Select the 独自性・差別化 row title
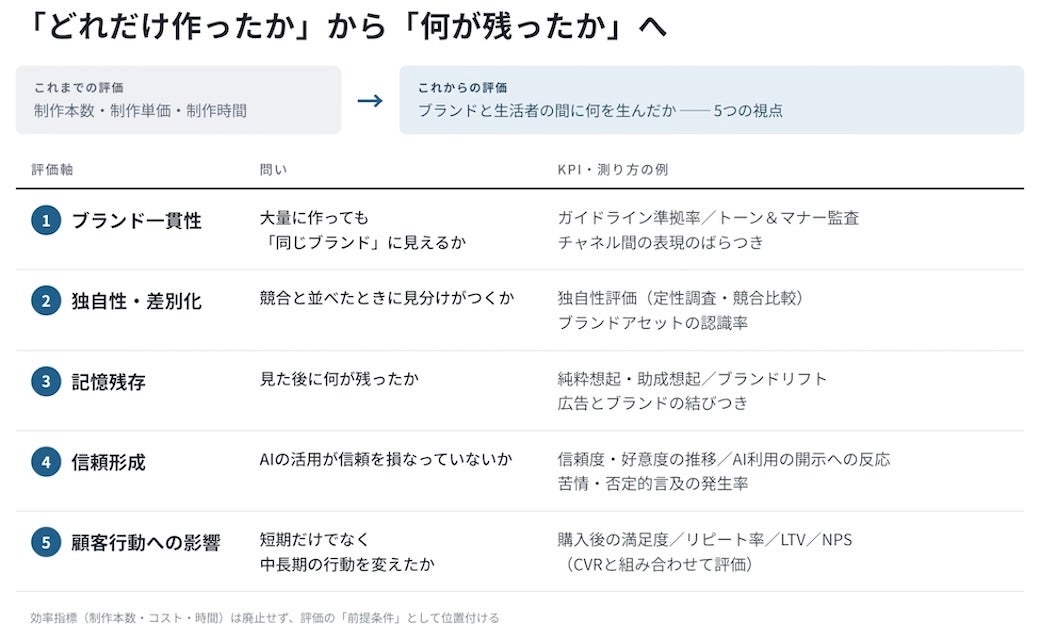 (x=137, y=301)
